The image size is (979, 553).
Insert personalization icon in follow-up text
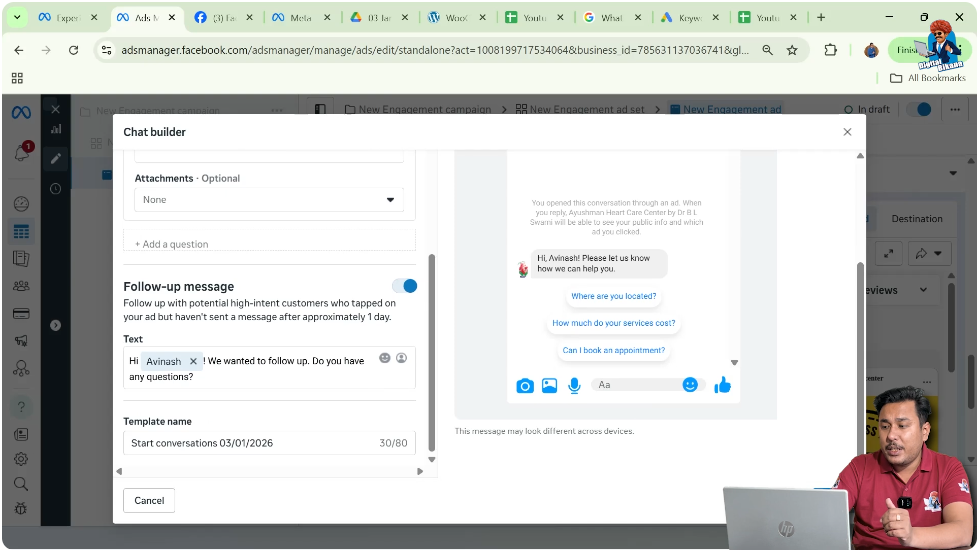[401, 358]
